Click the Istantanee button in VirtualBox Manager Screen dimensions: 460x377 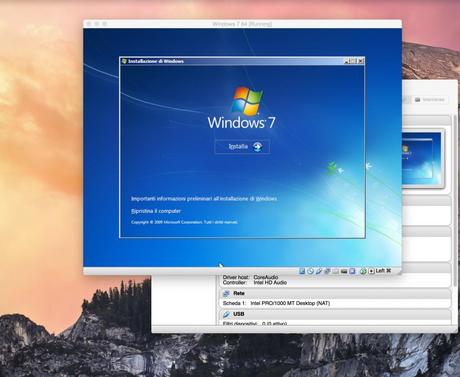click(430, 100)
